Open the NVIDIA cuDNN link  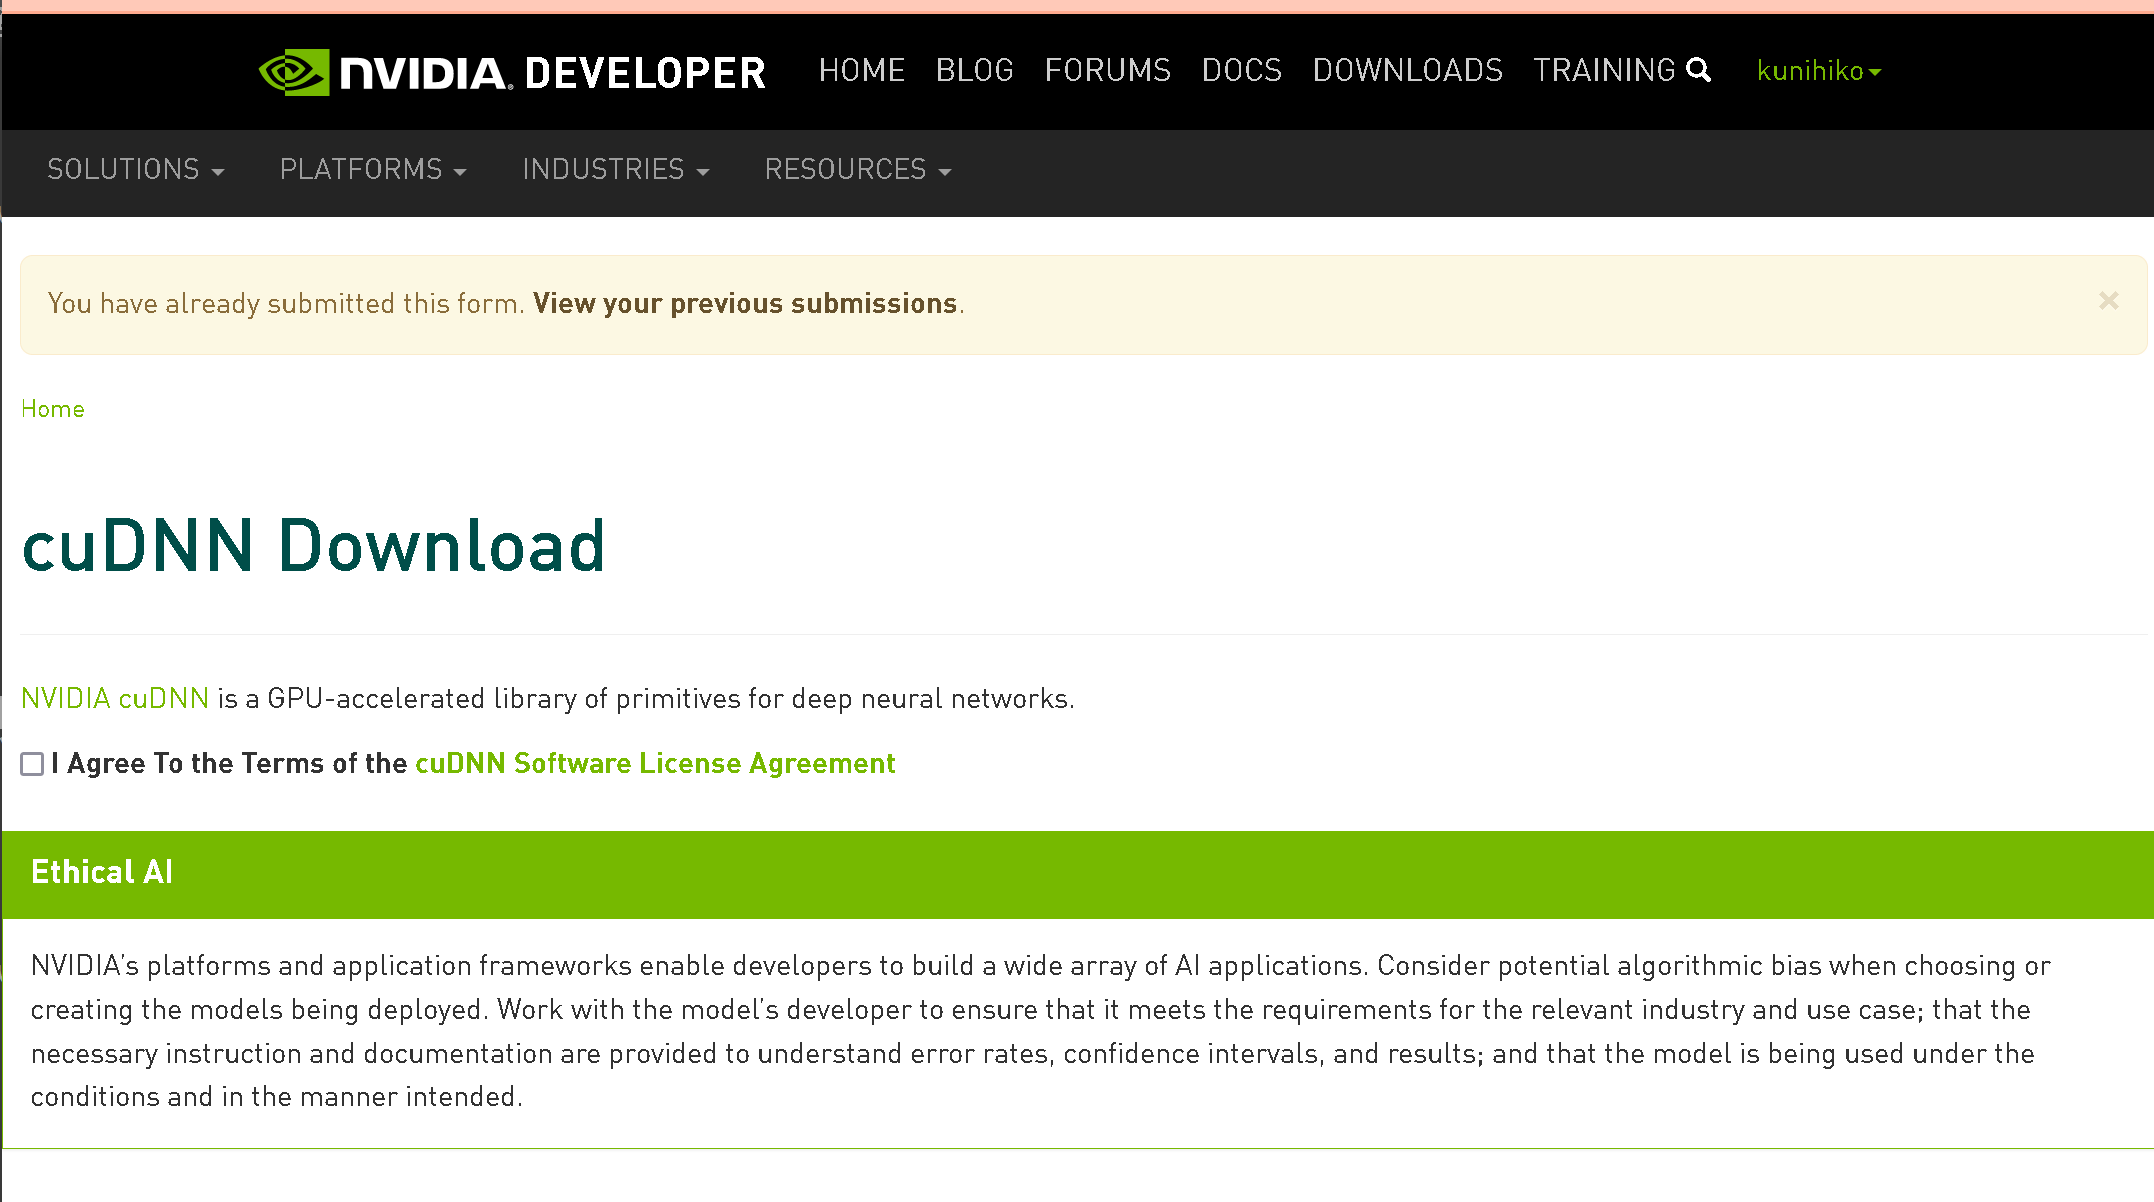coord(115,698)
